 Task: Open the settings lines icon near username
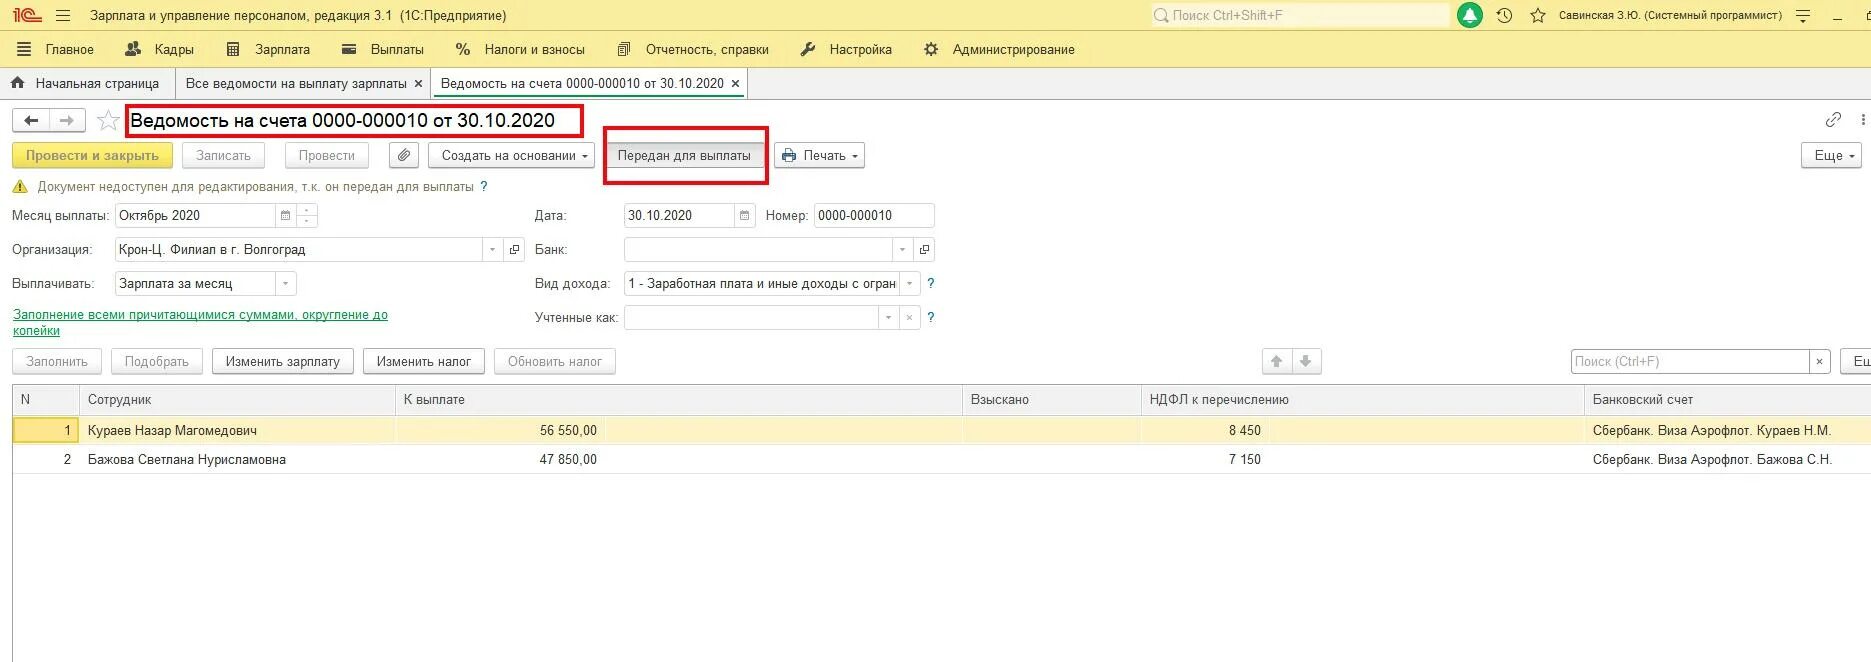point(1803,15)
